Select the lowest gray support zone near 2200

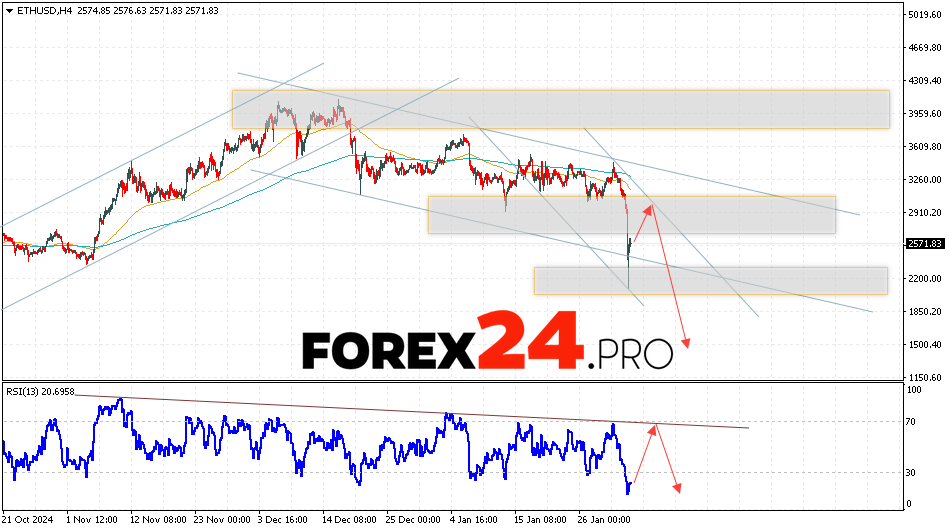coord(710,281)
